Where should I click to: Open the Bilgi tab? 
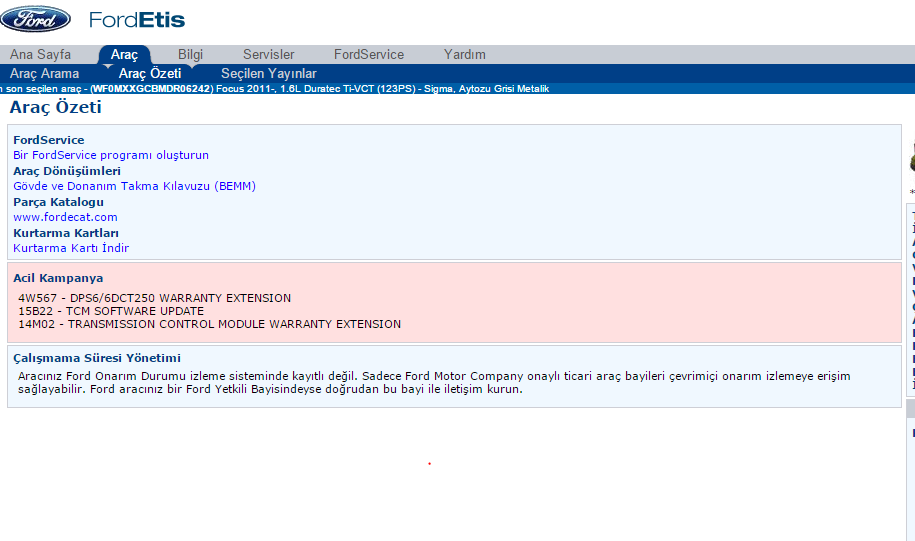pyautogui.click(x=190, y=54)
